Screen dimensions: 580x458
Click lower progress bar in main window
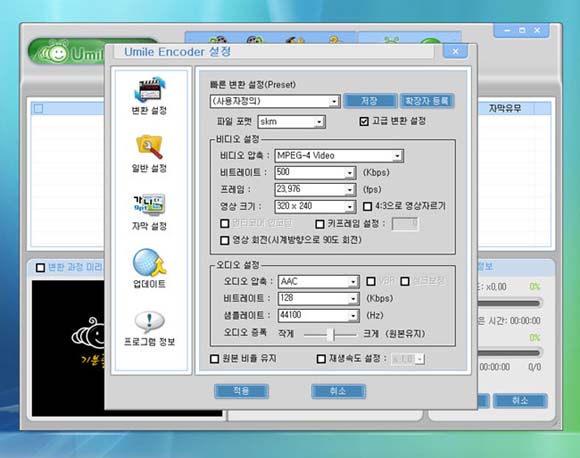pos(509,353)
